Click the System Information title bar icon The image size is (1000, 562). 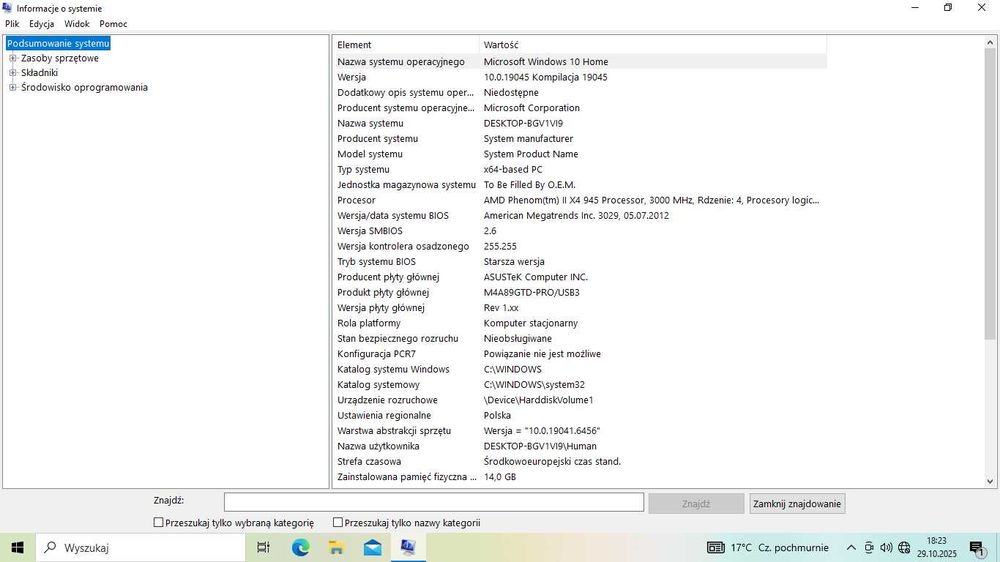coord(7,8)
